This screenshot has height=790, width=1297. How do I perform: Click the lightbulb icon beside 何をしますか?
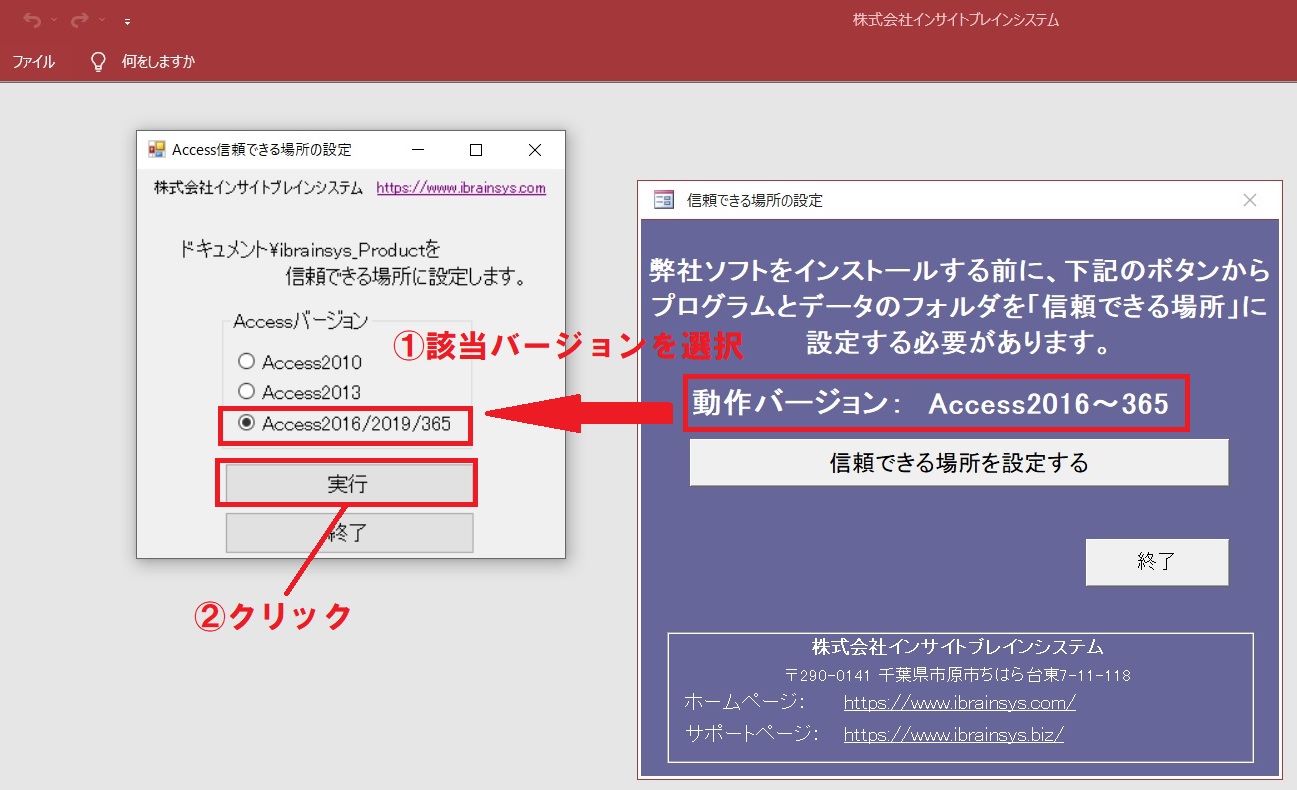pos(98,62)
